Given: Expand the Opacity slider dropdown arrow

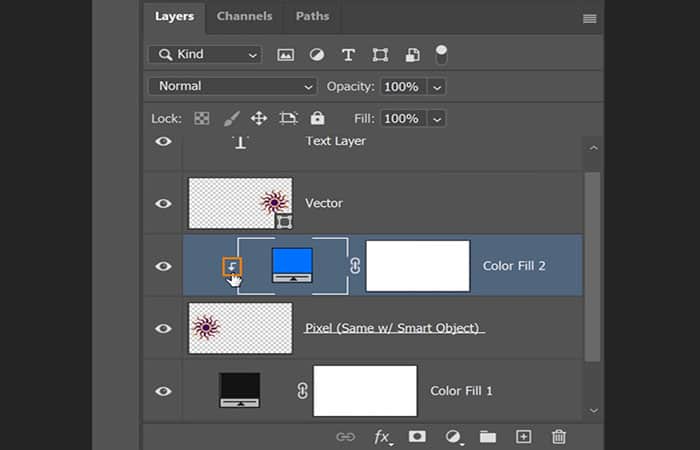Looking at the screenshot, I should tap(436, 87).
